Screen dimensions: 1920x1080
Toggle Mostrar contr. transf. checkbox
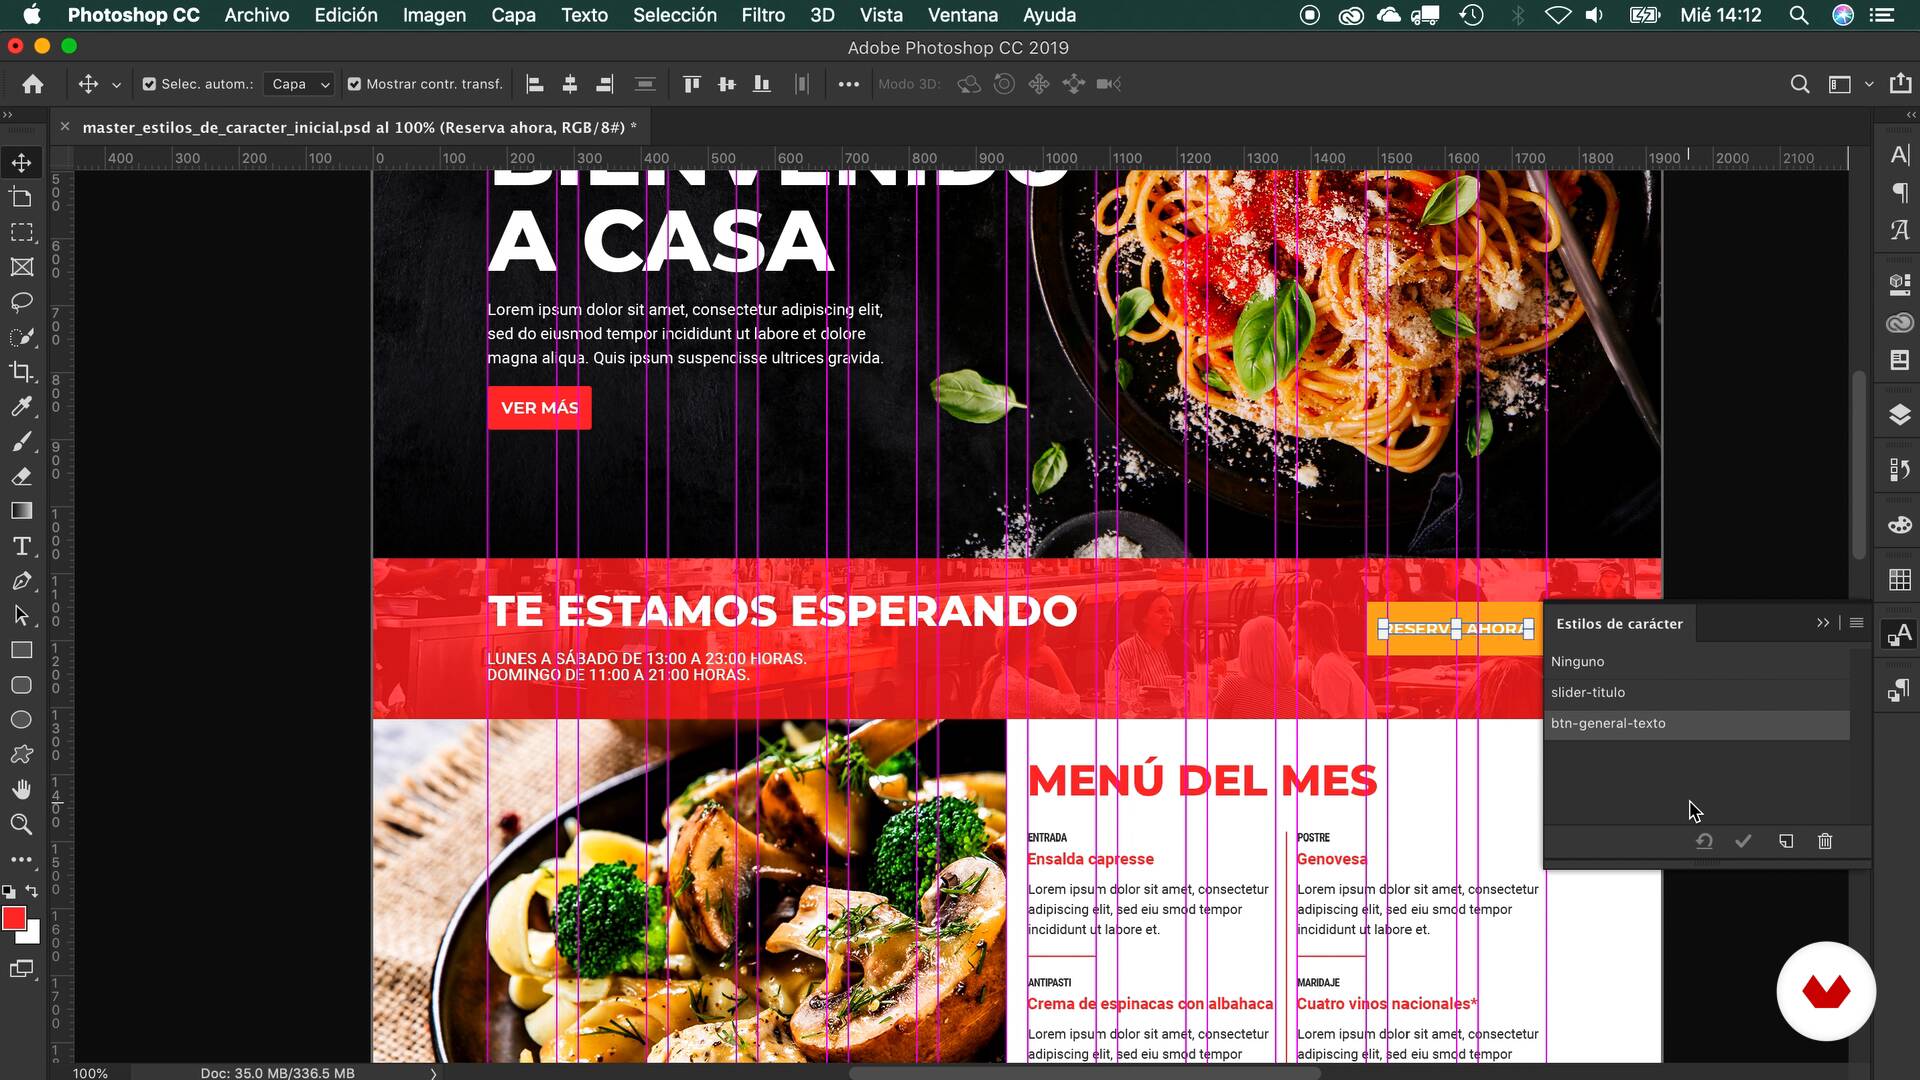click(x=354, y=84)
